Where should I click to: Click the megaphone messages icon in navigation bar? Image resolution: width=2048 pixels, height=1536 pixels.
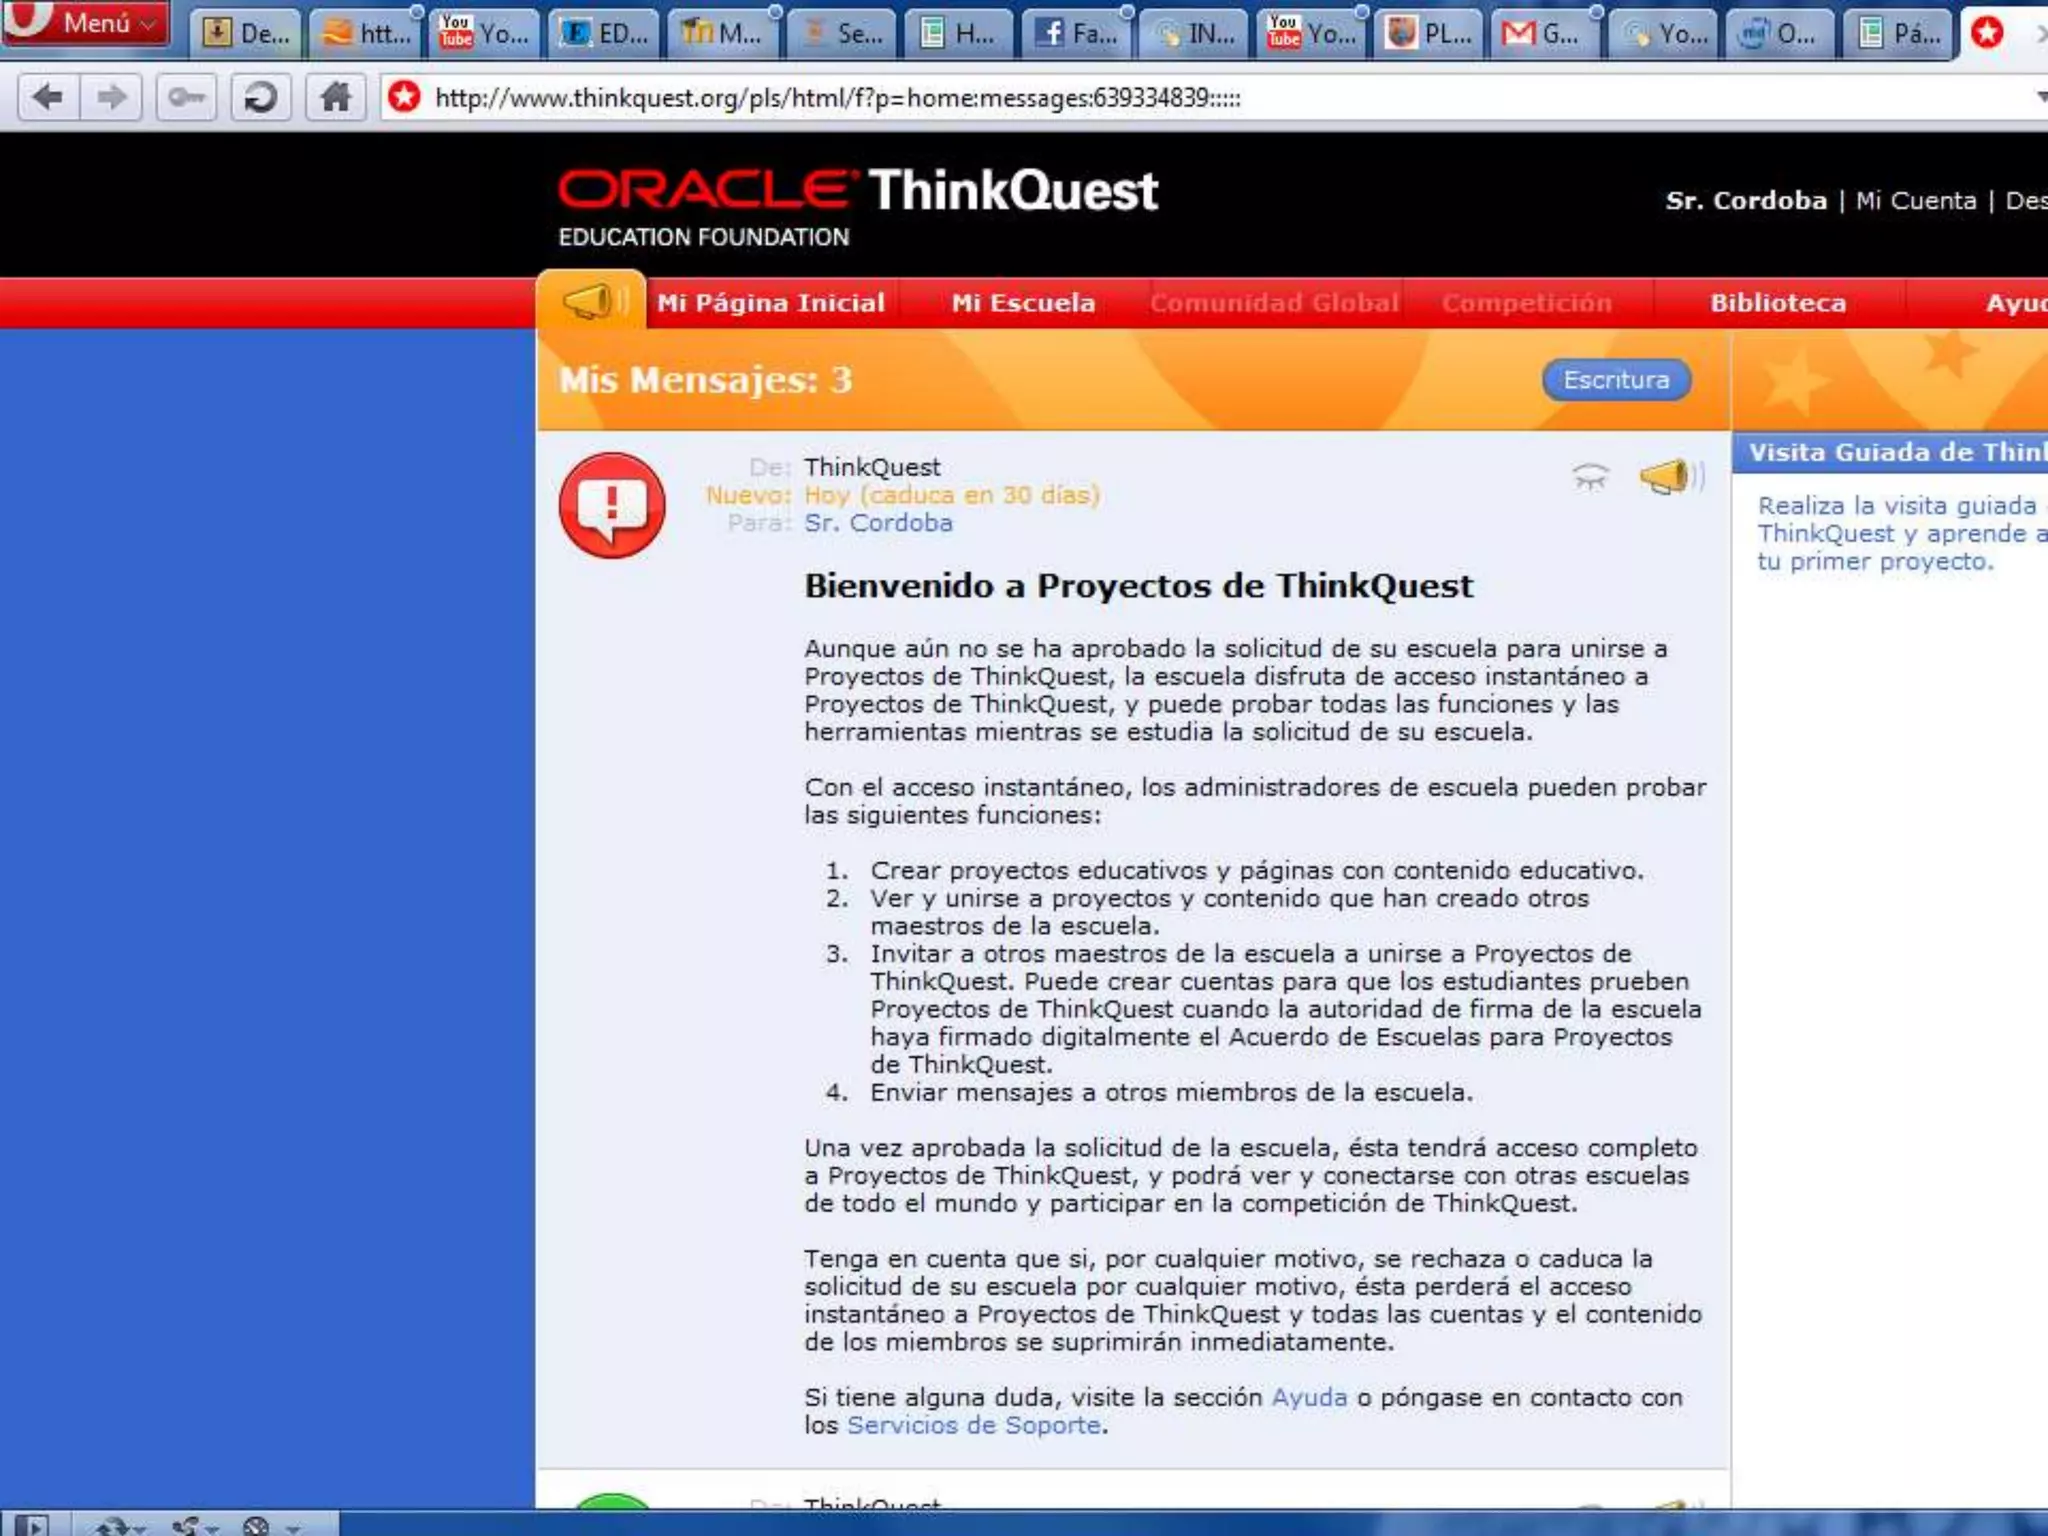pos(591,301)
